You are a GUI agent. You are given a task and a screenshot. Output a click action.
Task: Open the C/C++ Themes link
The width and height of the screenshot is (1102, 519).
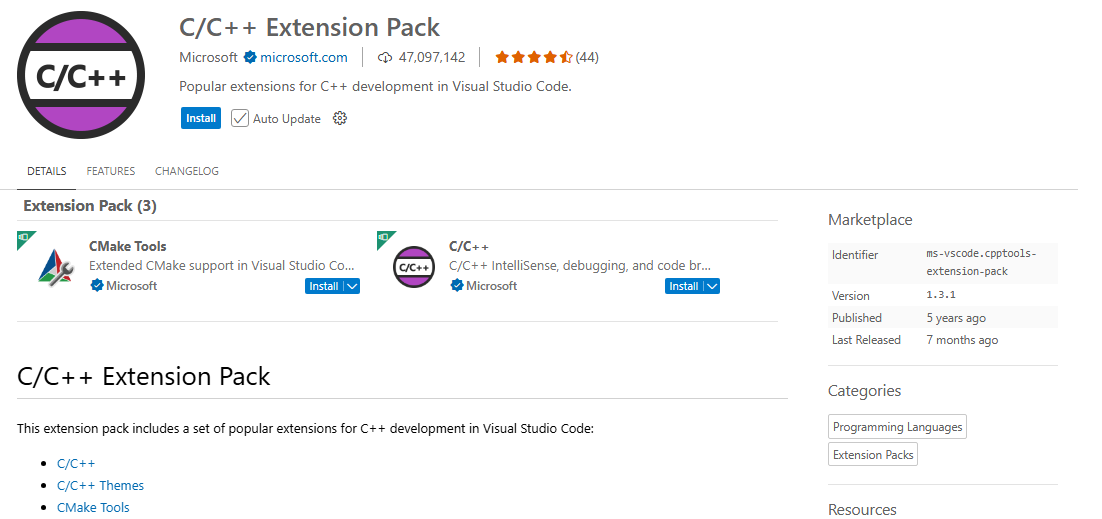[100, 485]
